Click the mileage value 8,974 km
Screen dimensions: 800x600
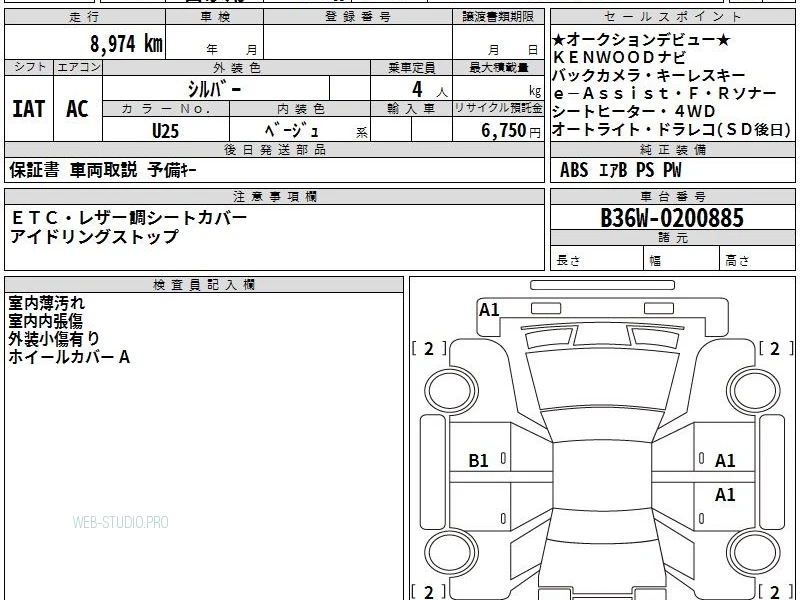(127, 44)
